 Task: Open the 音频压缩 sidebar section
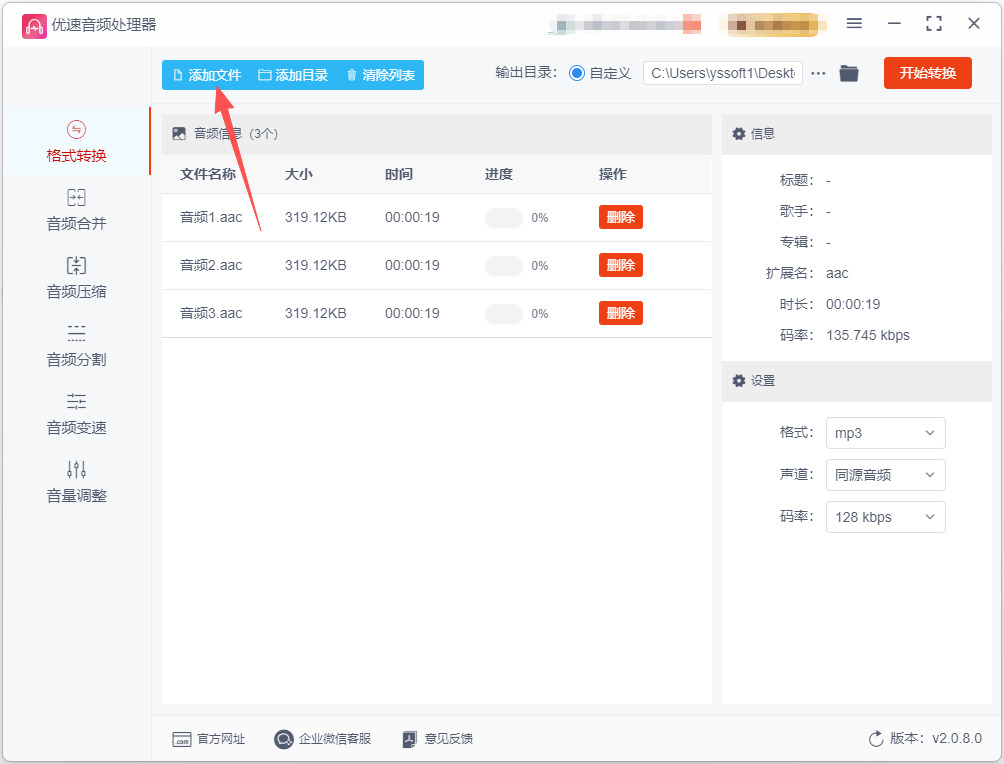[76, 278]
